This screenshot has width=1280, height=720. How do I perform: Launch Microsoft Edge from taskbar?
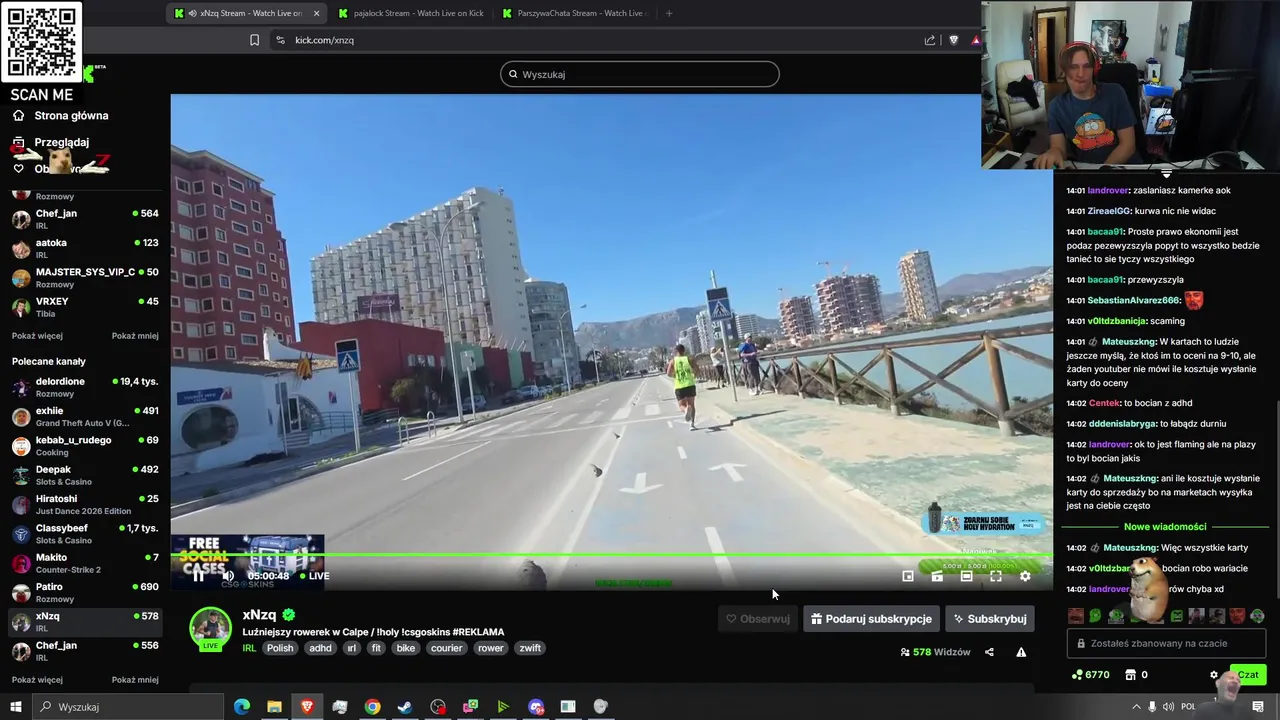(x=241, y=707)
